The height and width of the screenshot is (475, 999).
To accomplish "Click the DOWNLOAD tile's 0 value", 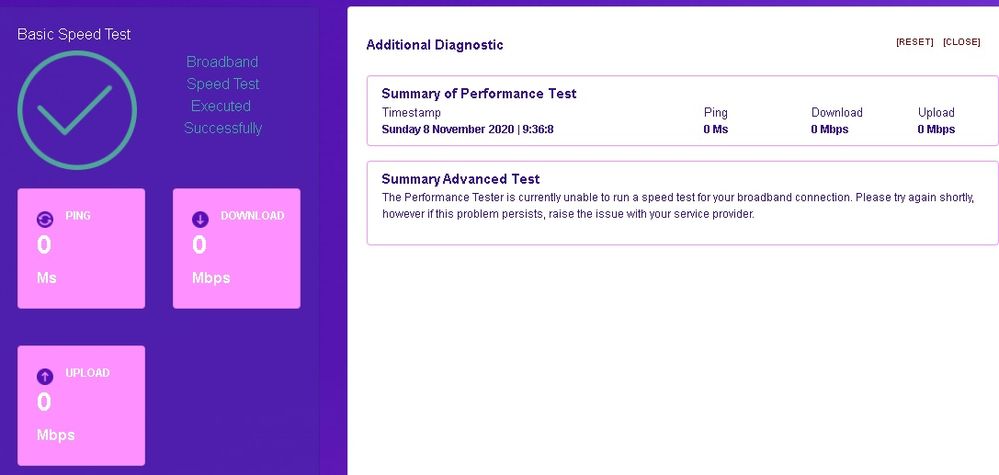I will point(199,245).
